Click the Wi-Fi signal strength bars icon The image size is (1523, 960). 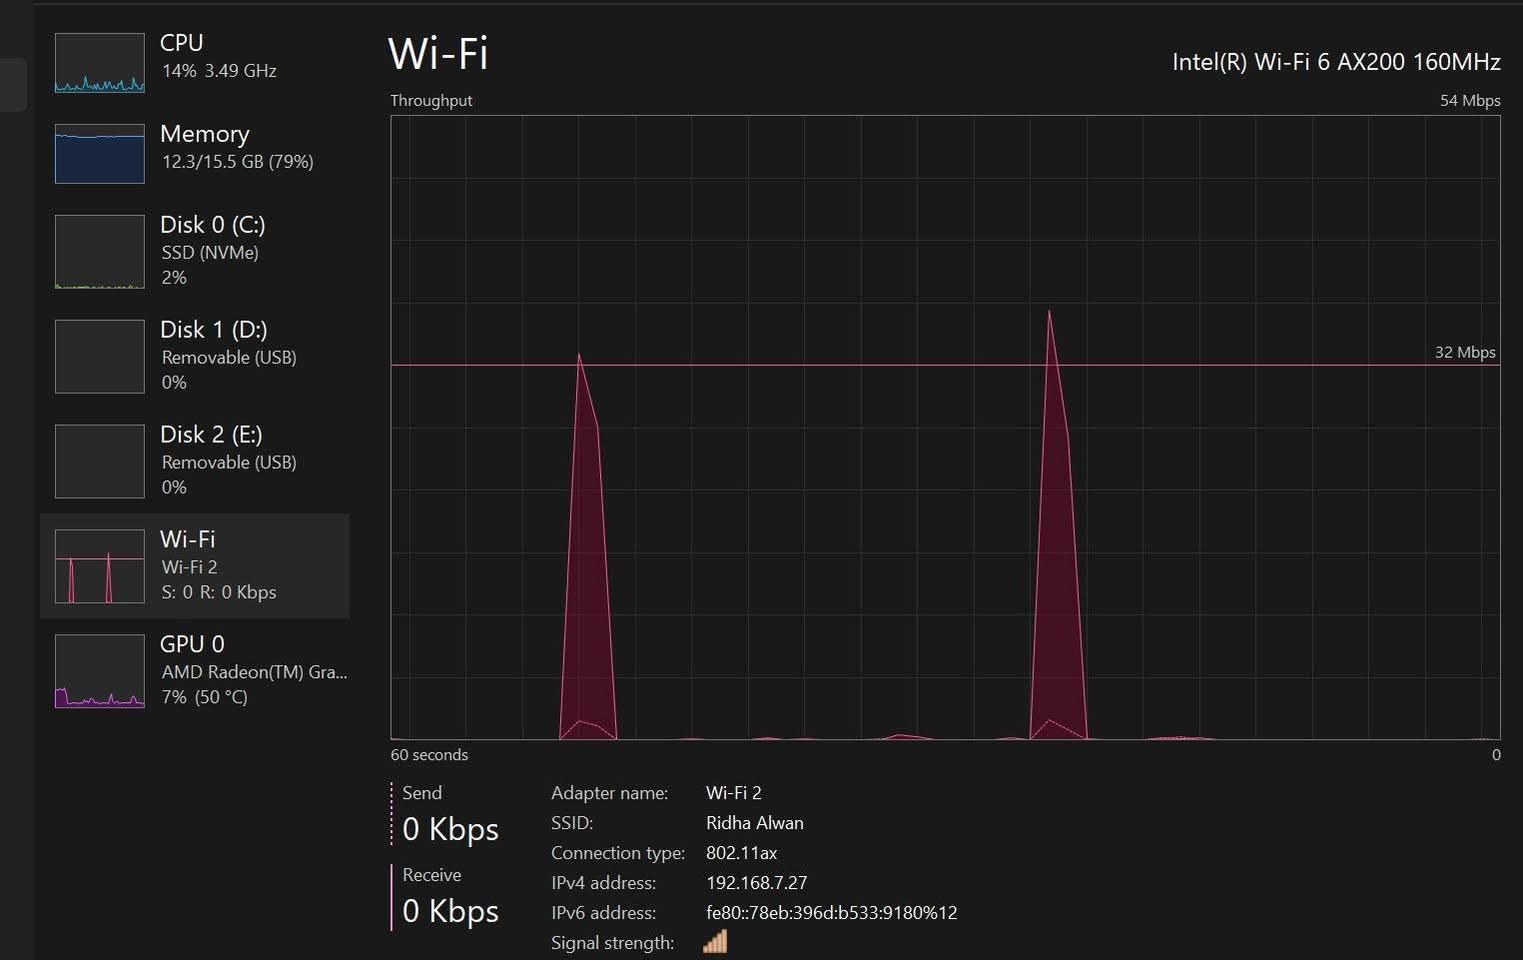[715, 942]
